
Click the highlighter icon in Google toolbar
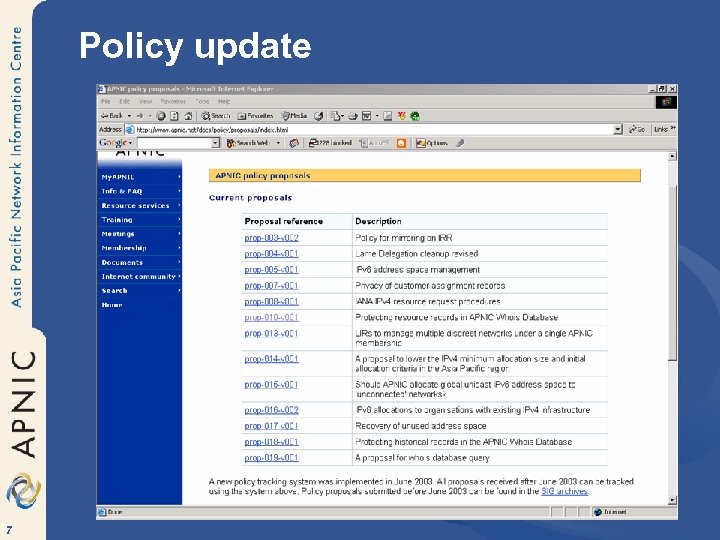pos(460,143)
